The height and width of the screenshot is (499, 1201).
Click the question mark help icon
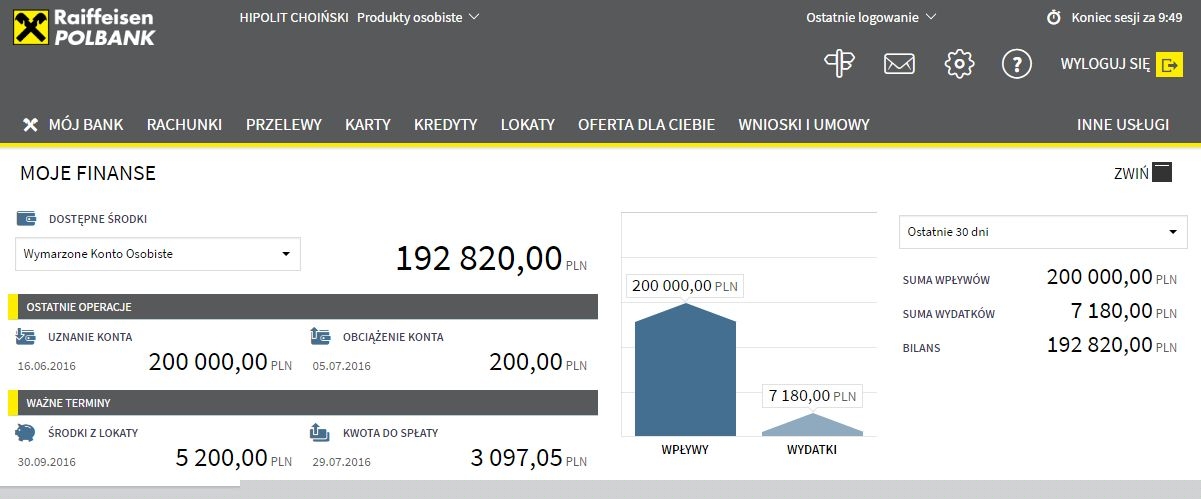pos(1016,65)
